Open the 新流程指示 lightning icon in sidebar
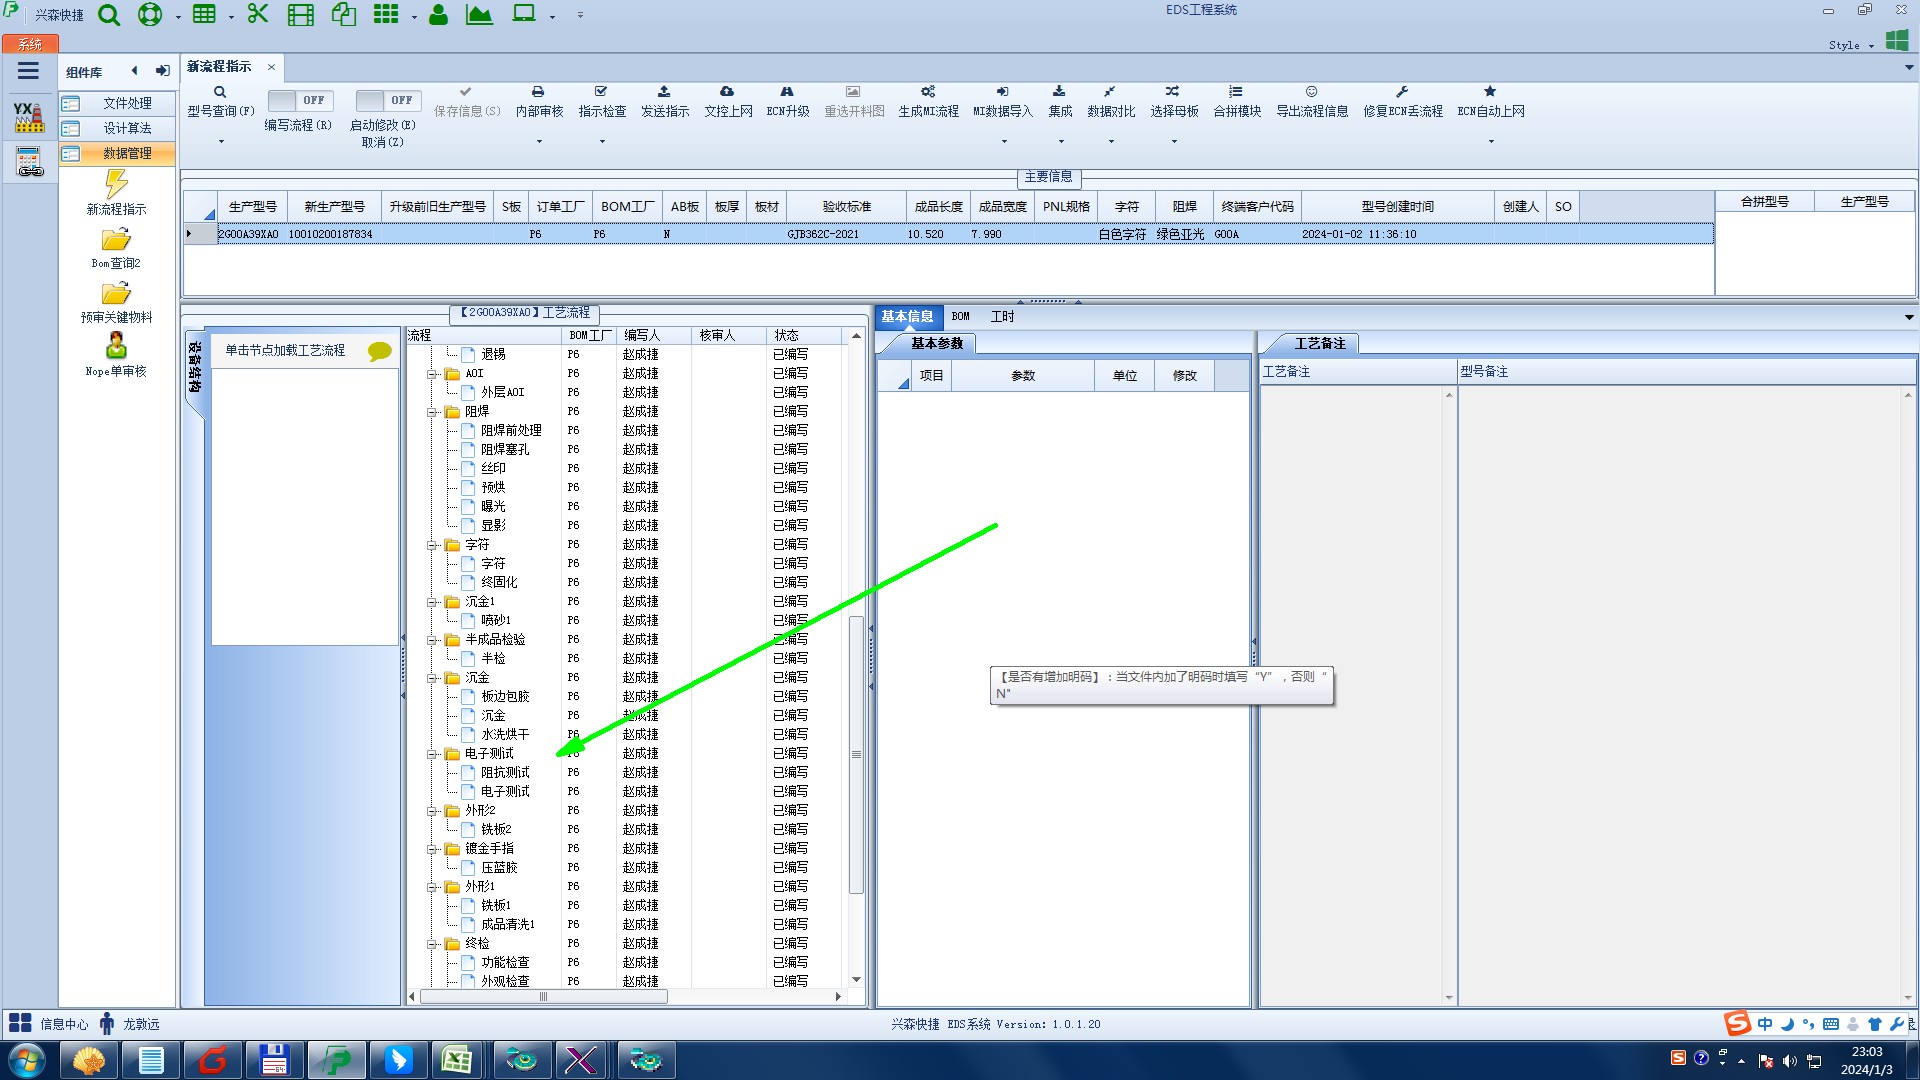Image resolution: width=1920 pixels, height=1080 pixels. [x=116, y=184]
